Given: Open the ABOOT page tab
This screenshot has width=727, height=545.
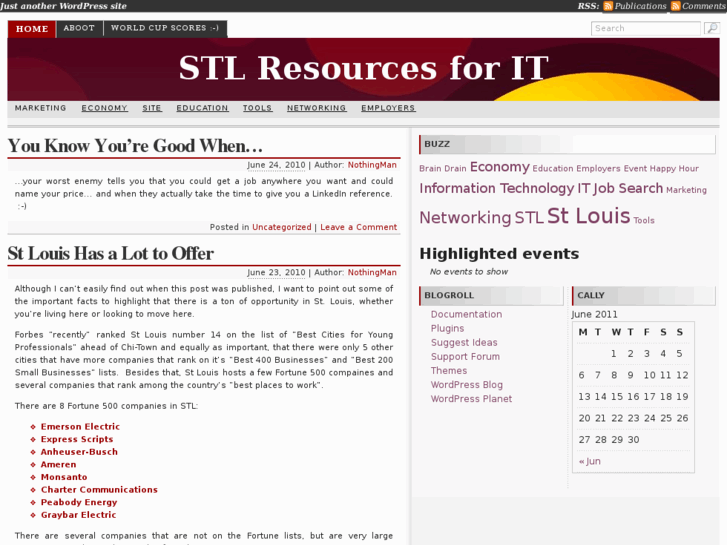Looking at the screenshot, I should pos(79,28).
